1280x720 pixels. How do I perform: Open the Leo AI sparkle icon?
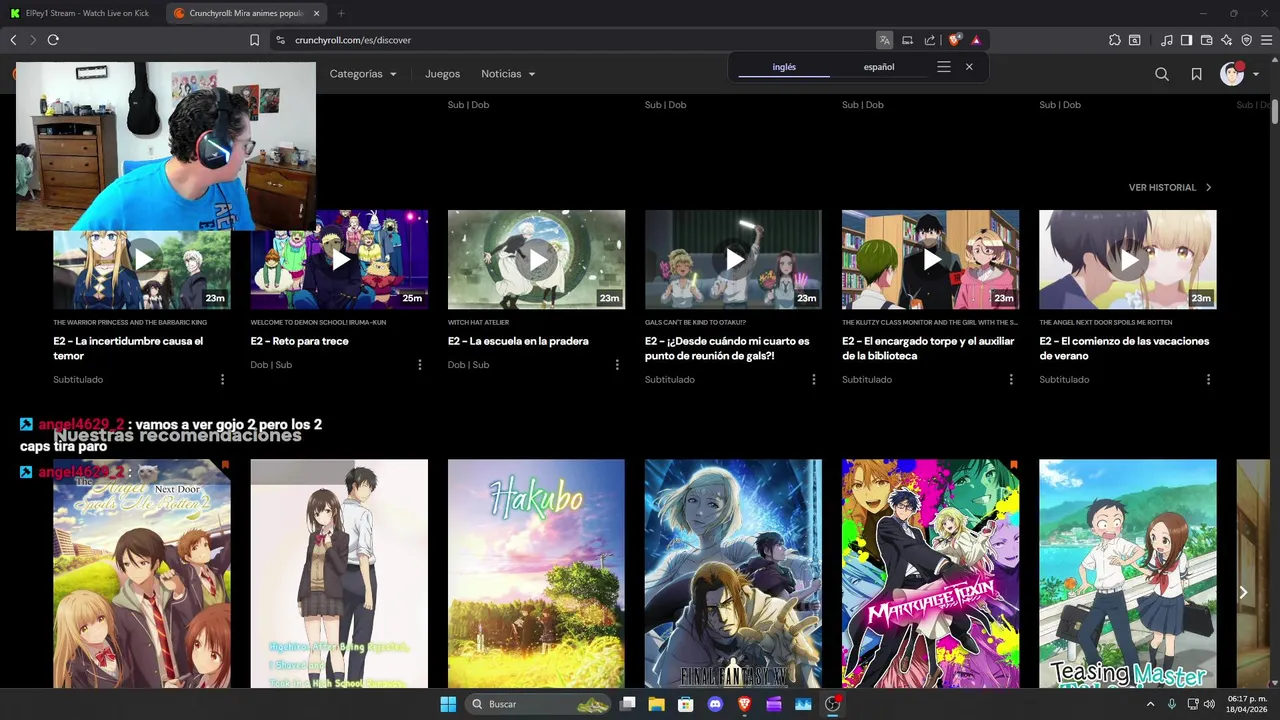click(x=1226, y=40)
